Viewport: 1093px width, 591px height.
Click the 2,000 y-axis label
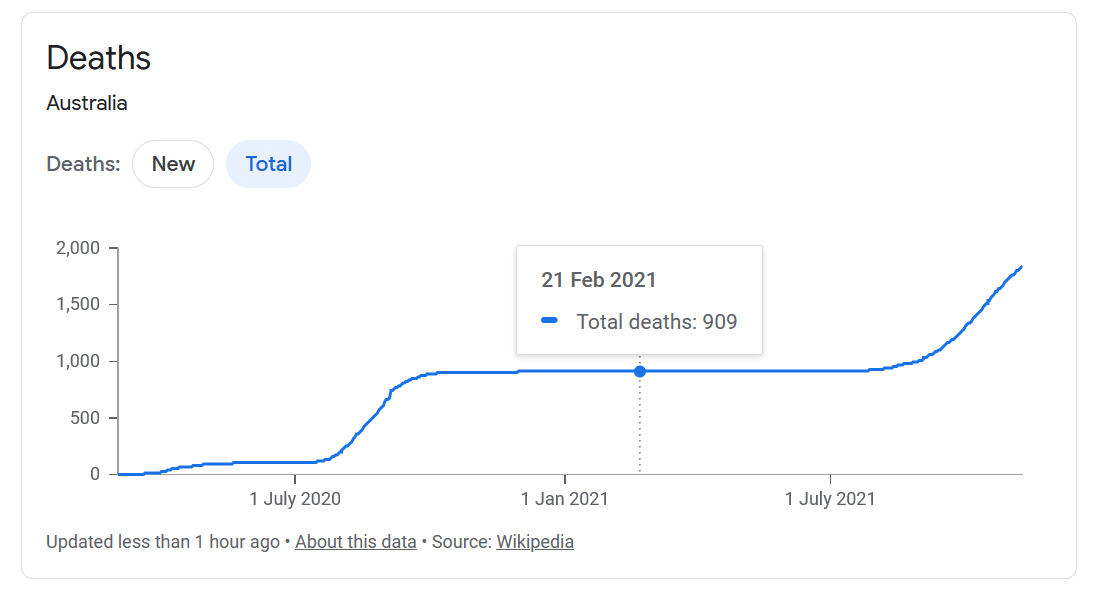tap(76, 248)
